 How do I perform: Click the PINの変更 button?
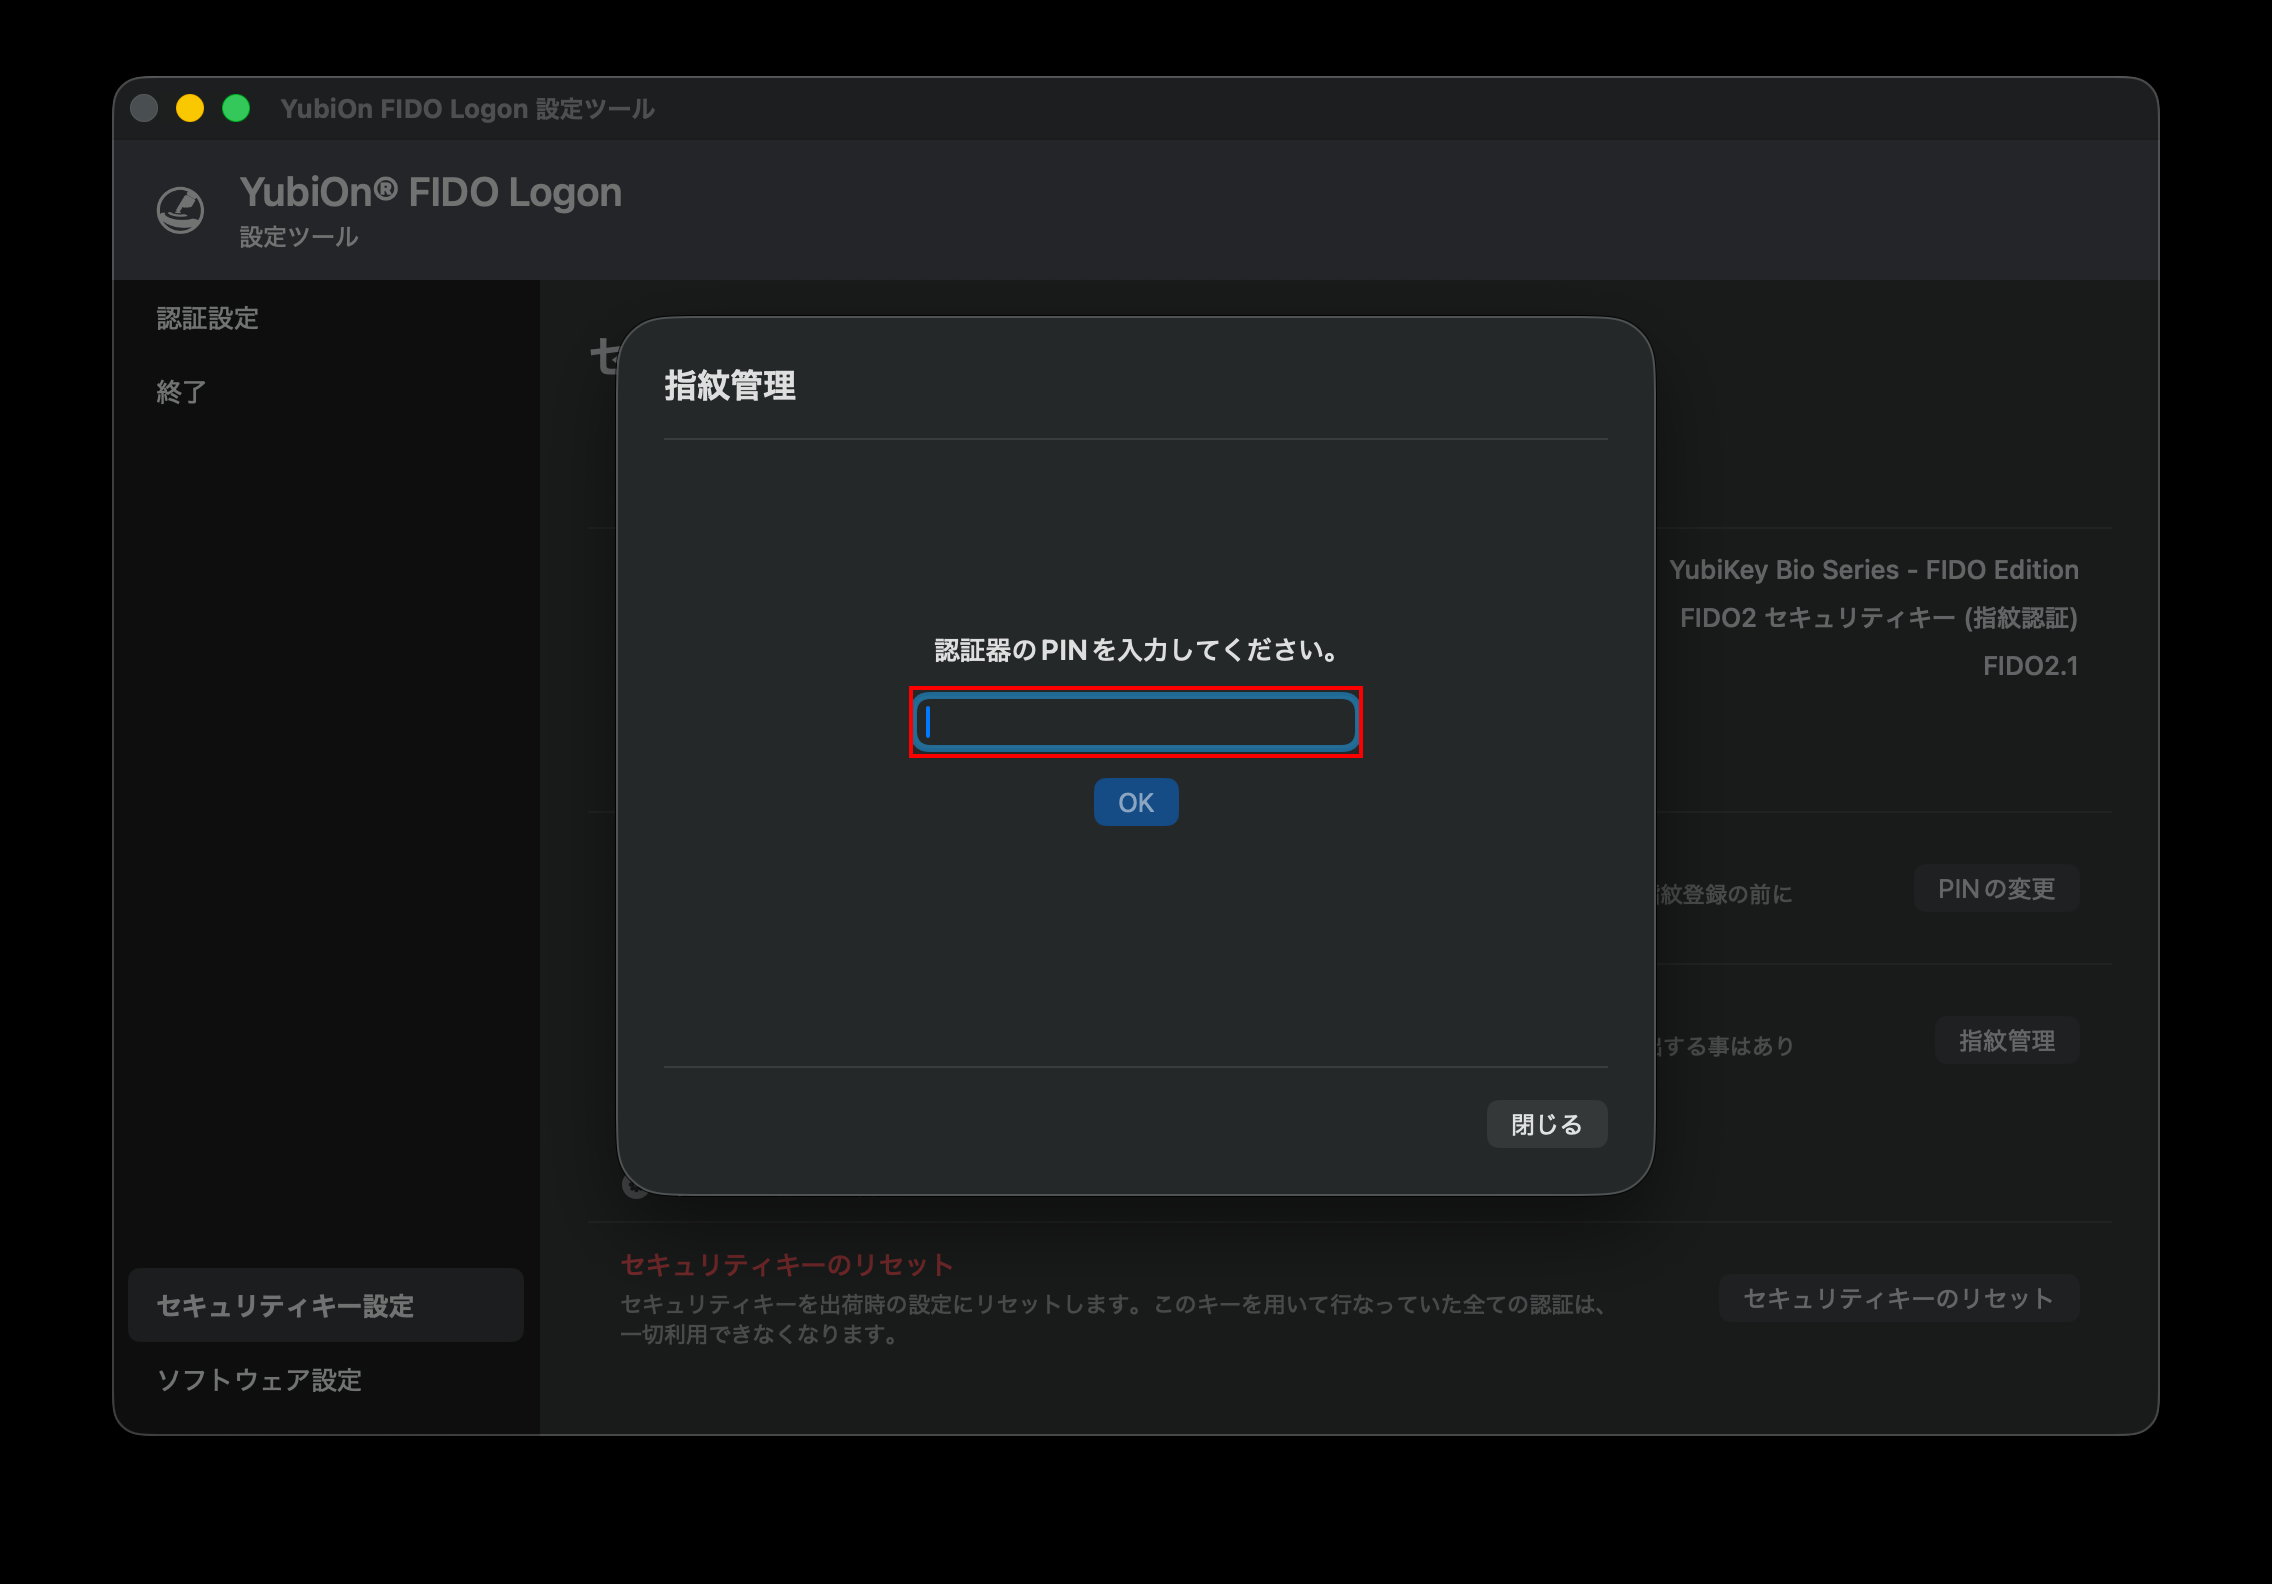(1996, 888)
